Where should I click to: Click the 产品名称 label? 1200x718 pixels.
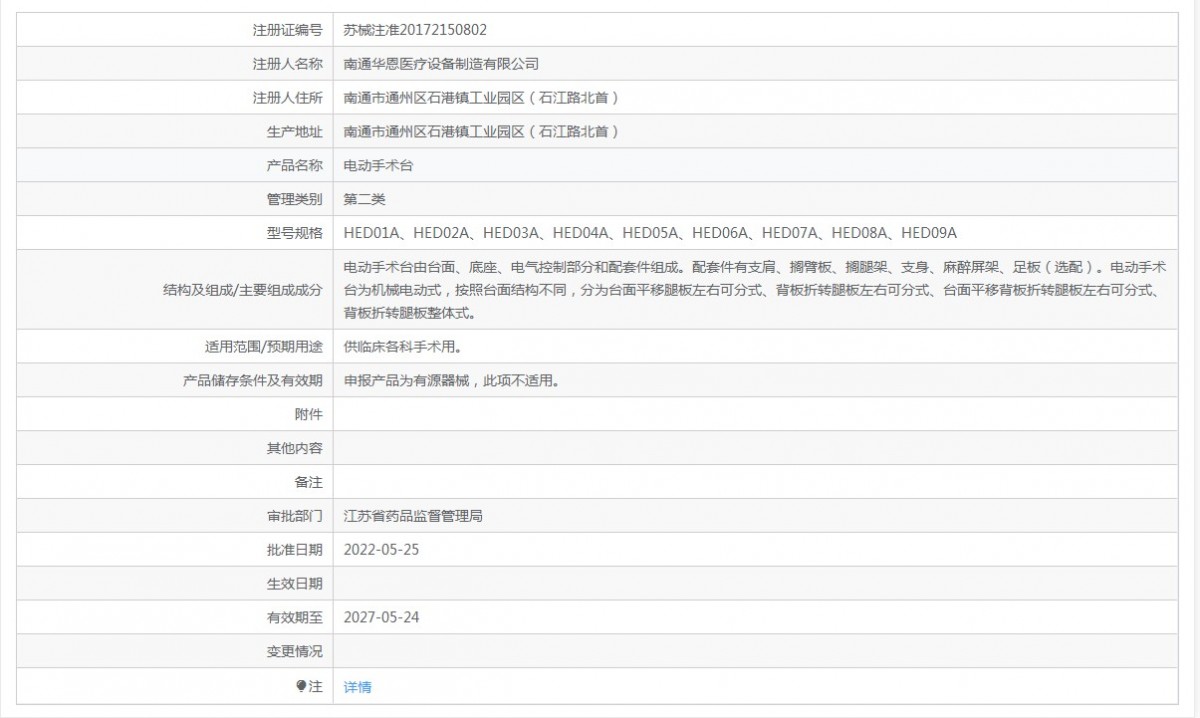[295, 165]
